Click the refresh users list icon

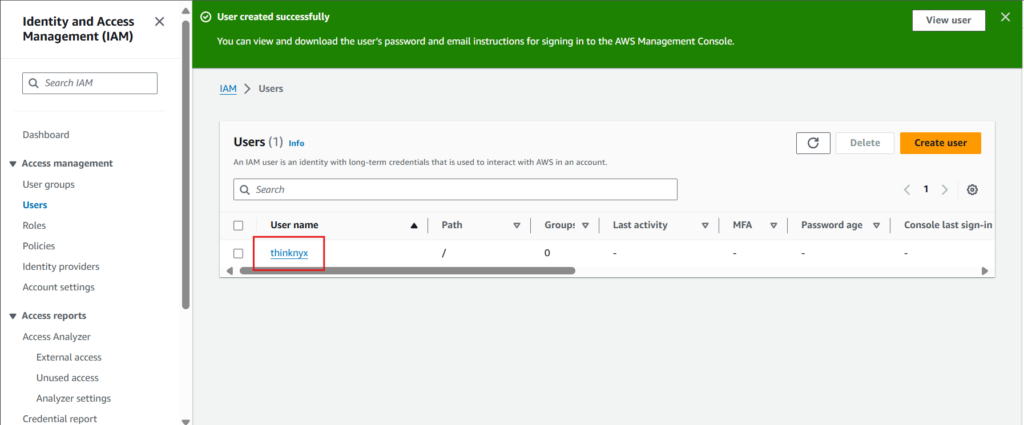pos(813,143)
